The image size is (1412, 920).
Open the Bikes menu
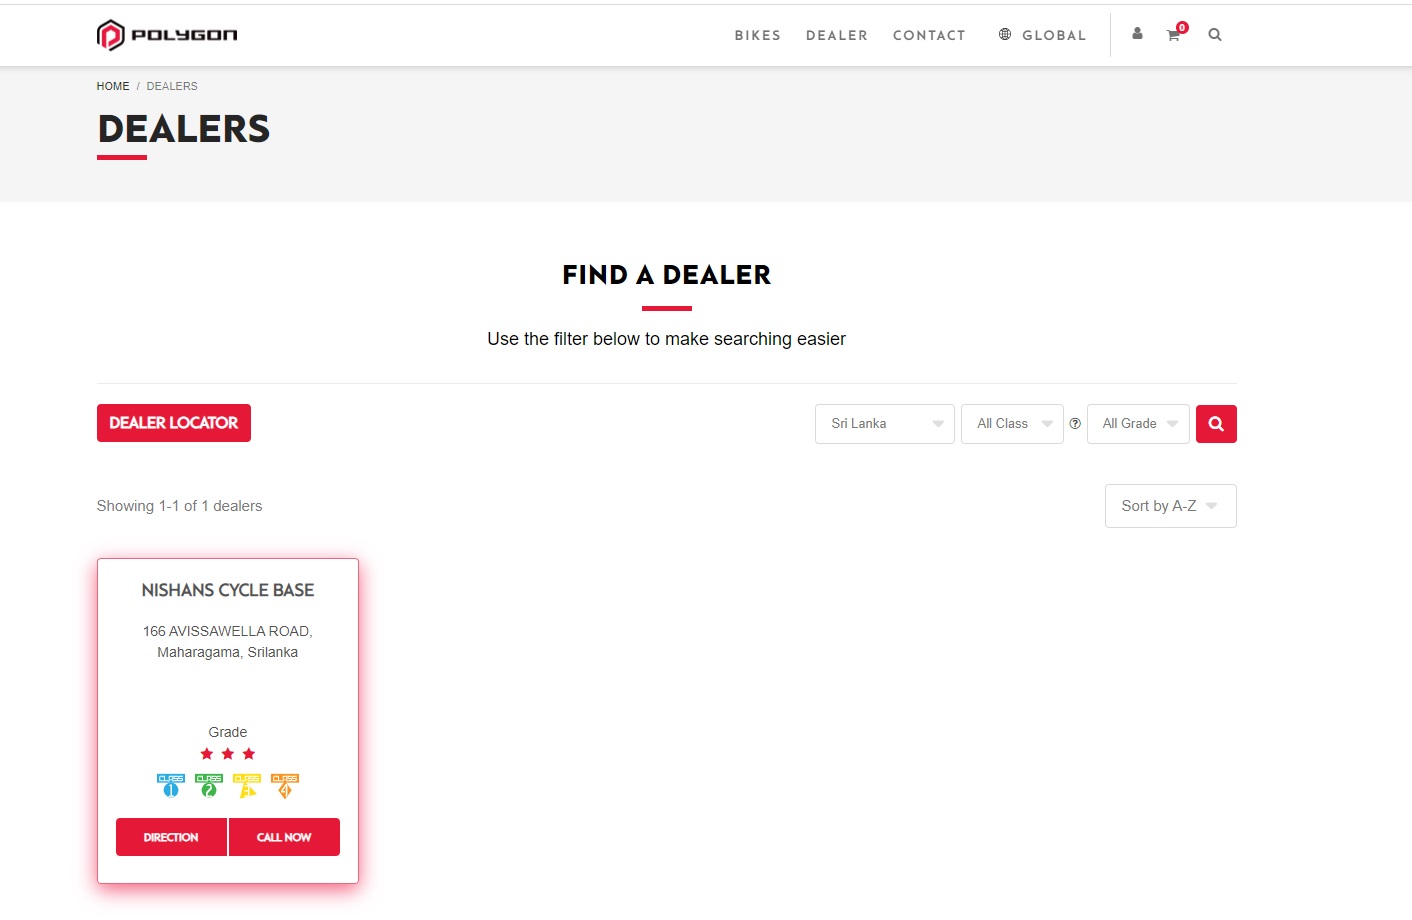tap(758, 35)
